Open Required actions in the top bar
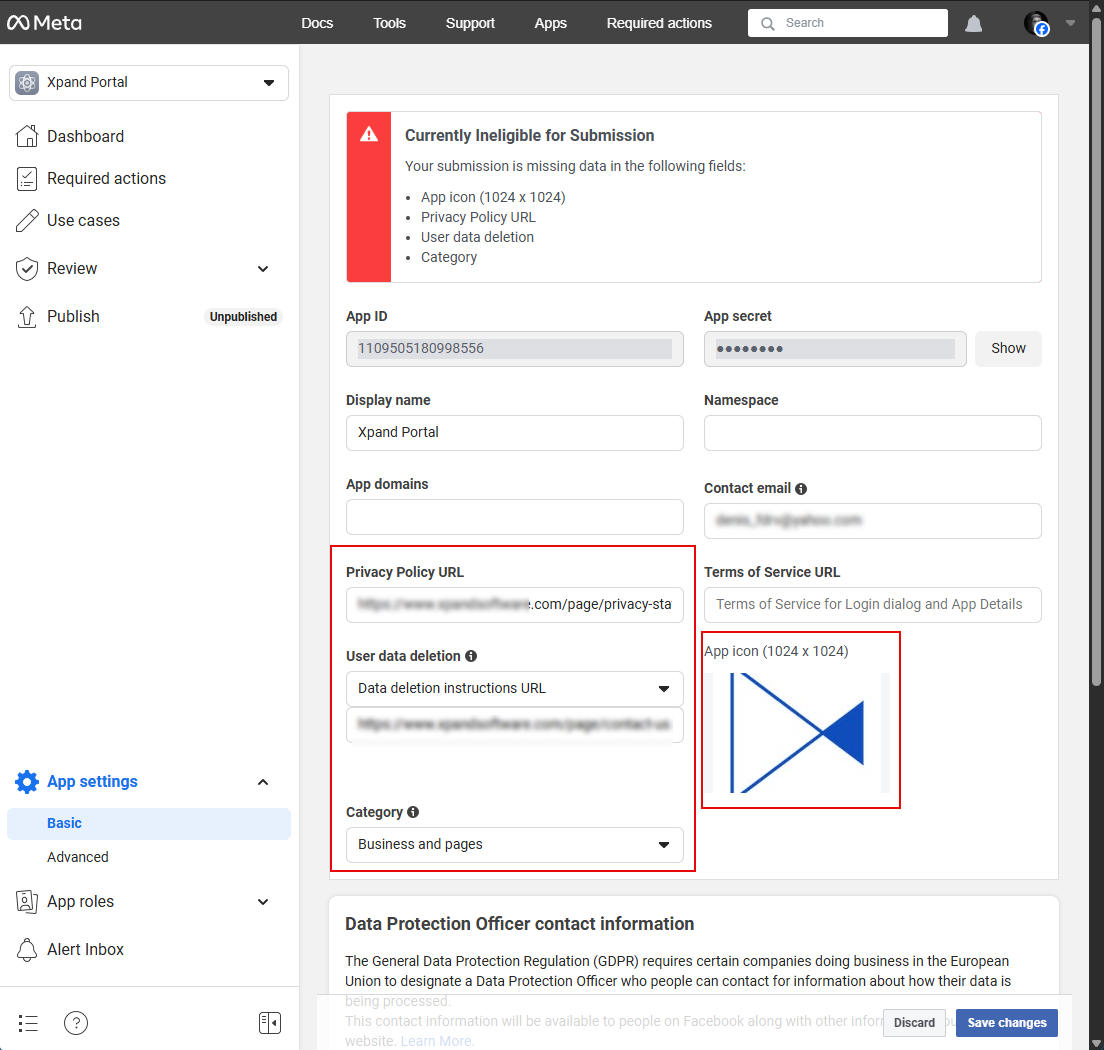 659,23
